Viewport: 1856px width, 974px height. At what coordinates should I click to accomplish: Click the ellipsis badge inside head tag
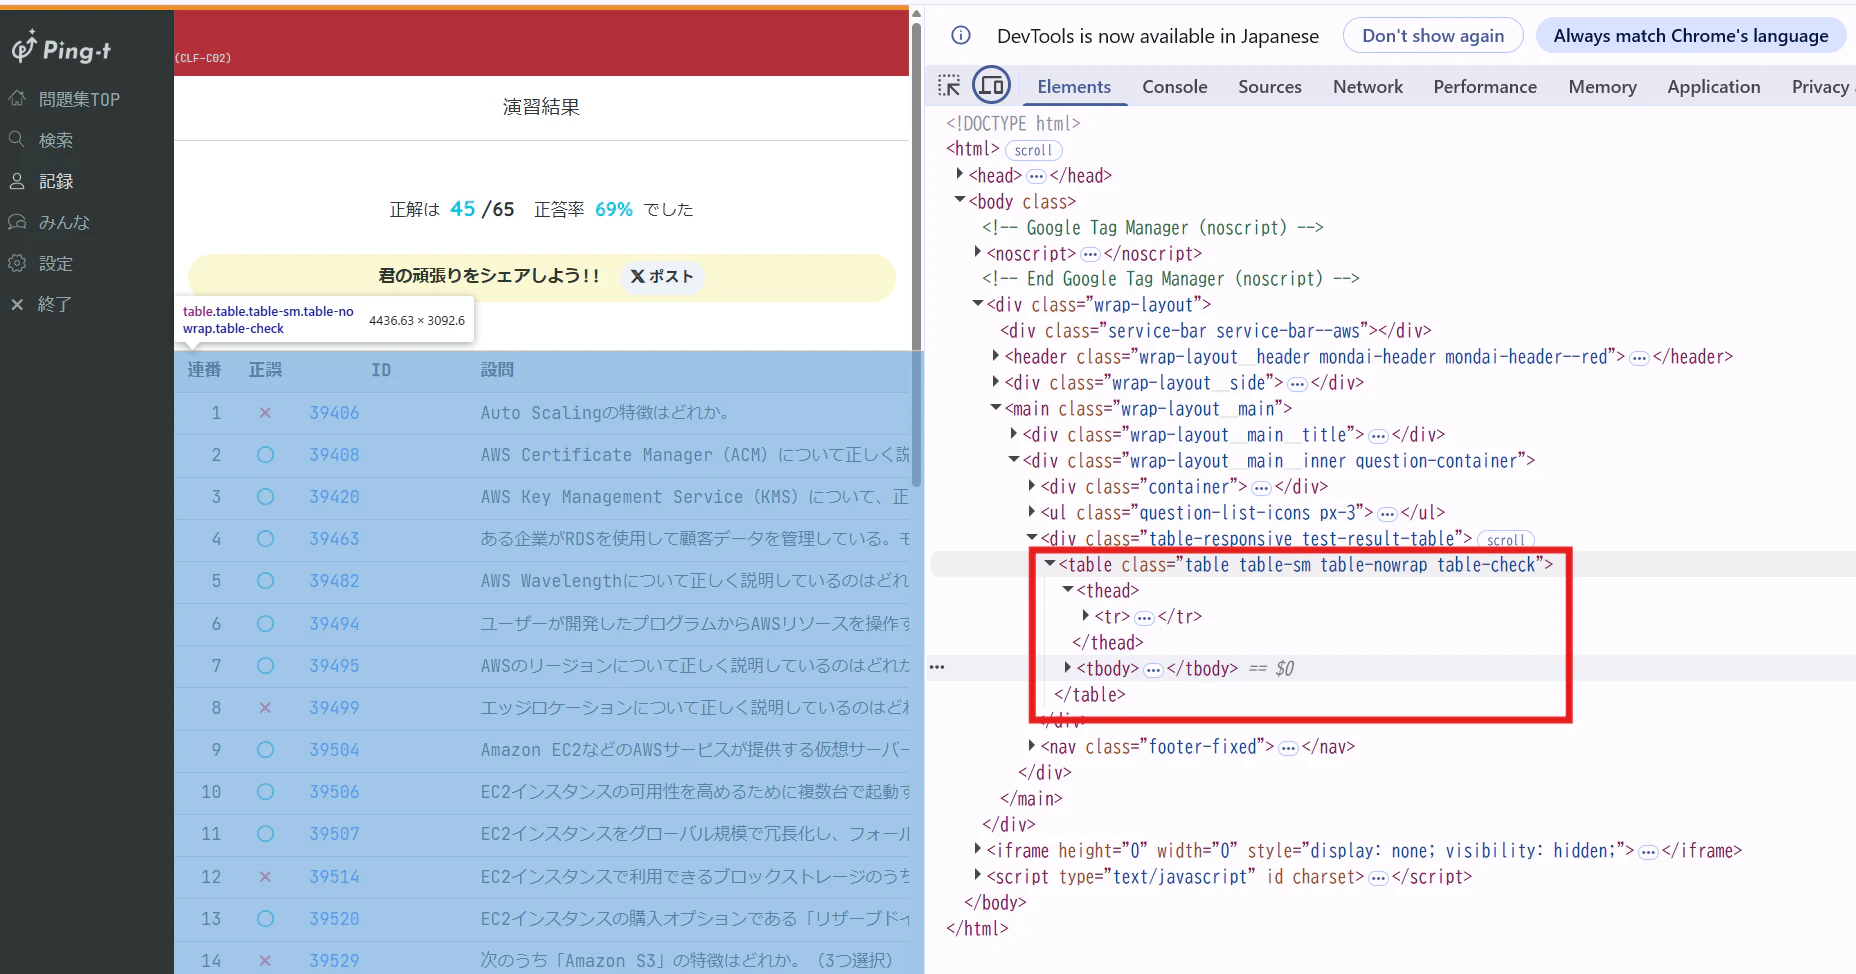coord(1036,177)
